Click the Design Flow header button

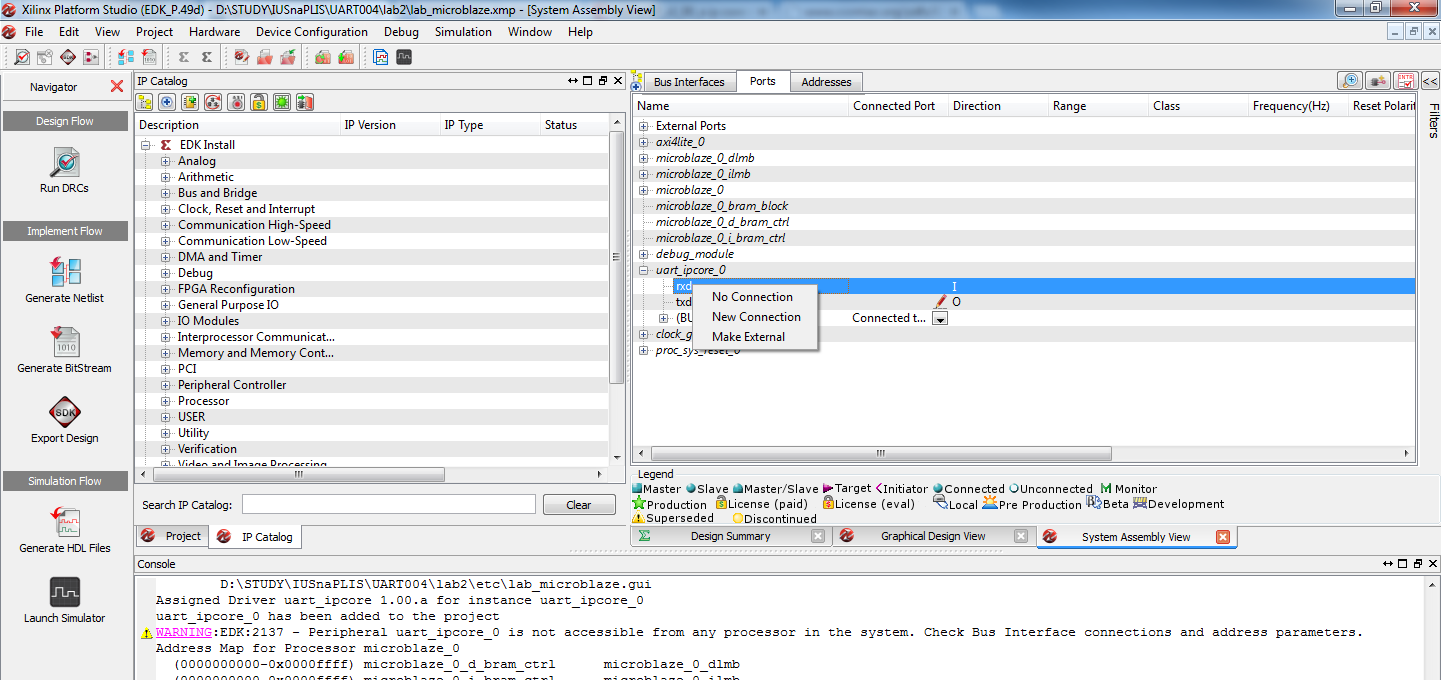click(x=65, y=121)
